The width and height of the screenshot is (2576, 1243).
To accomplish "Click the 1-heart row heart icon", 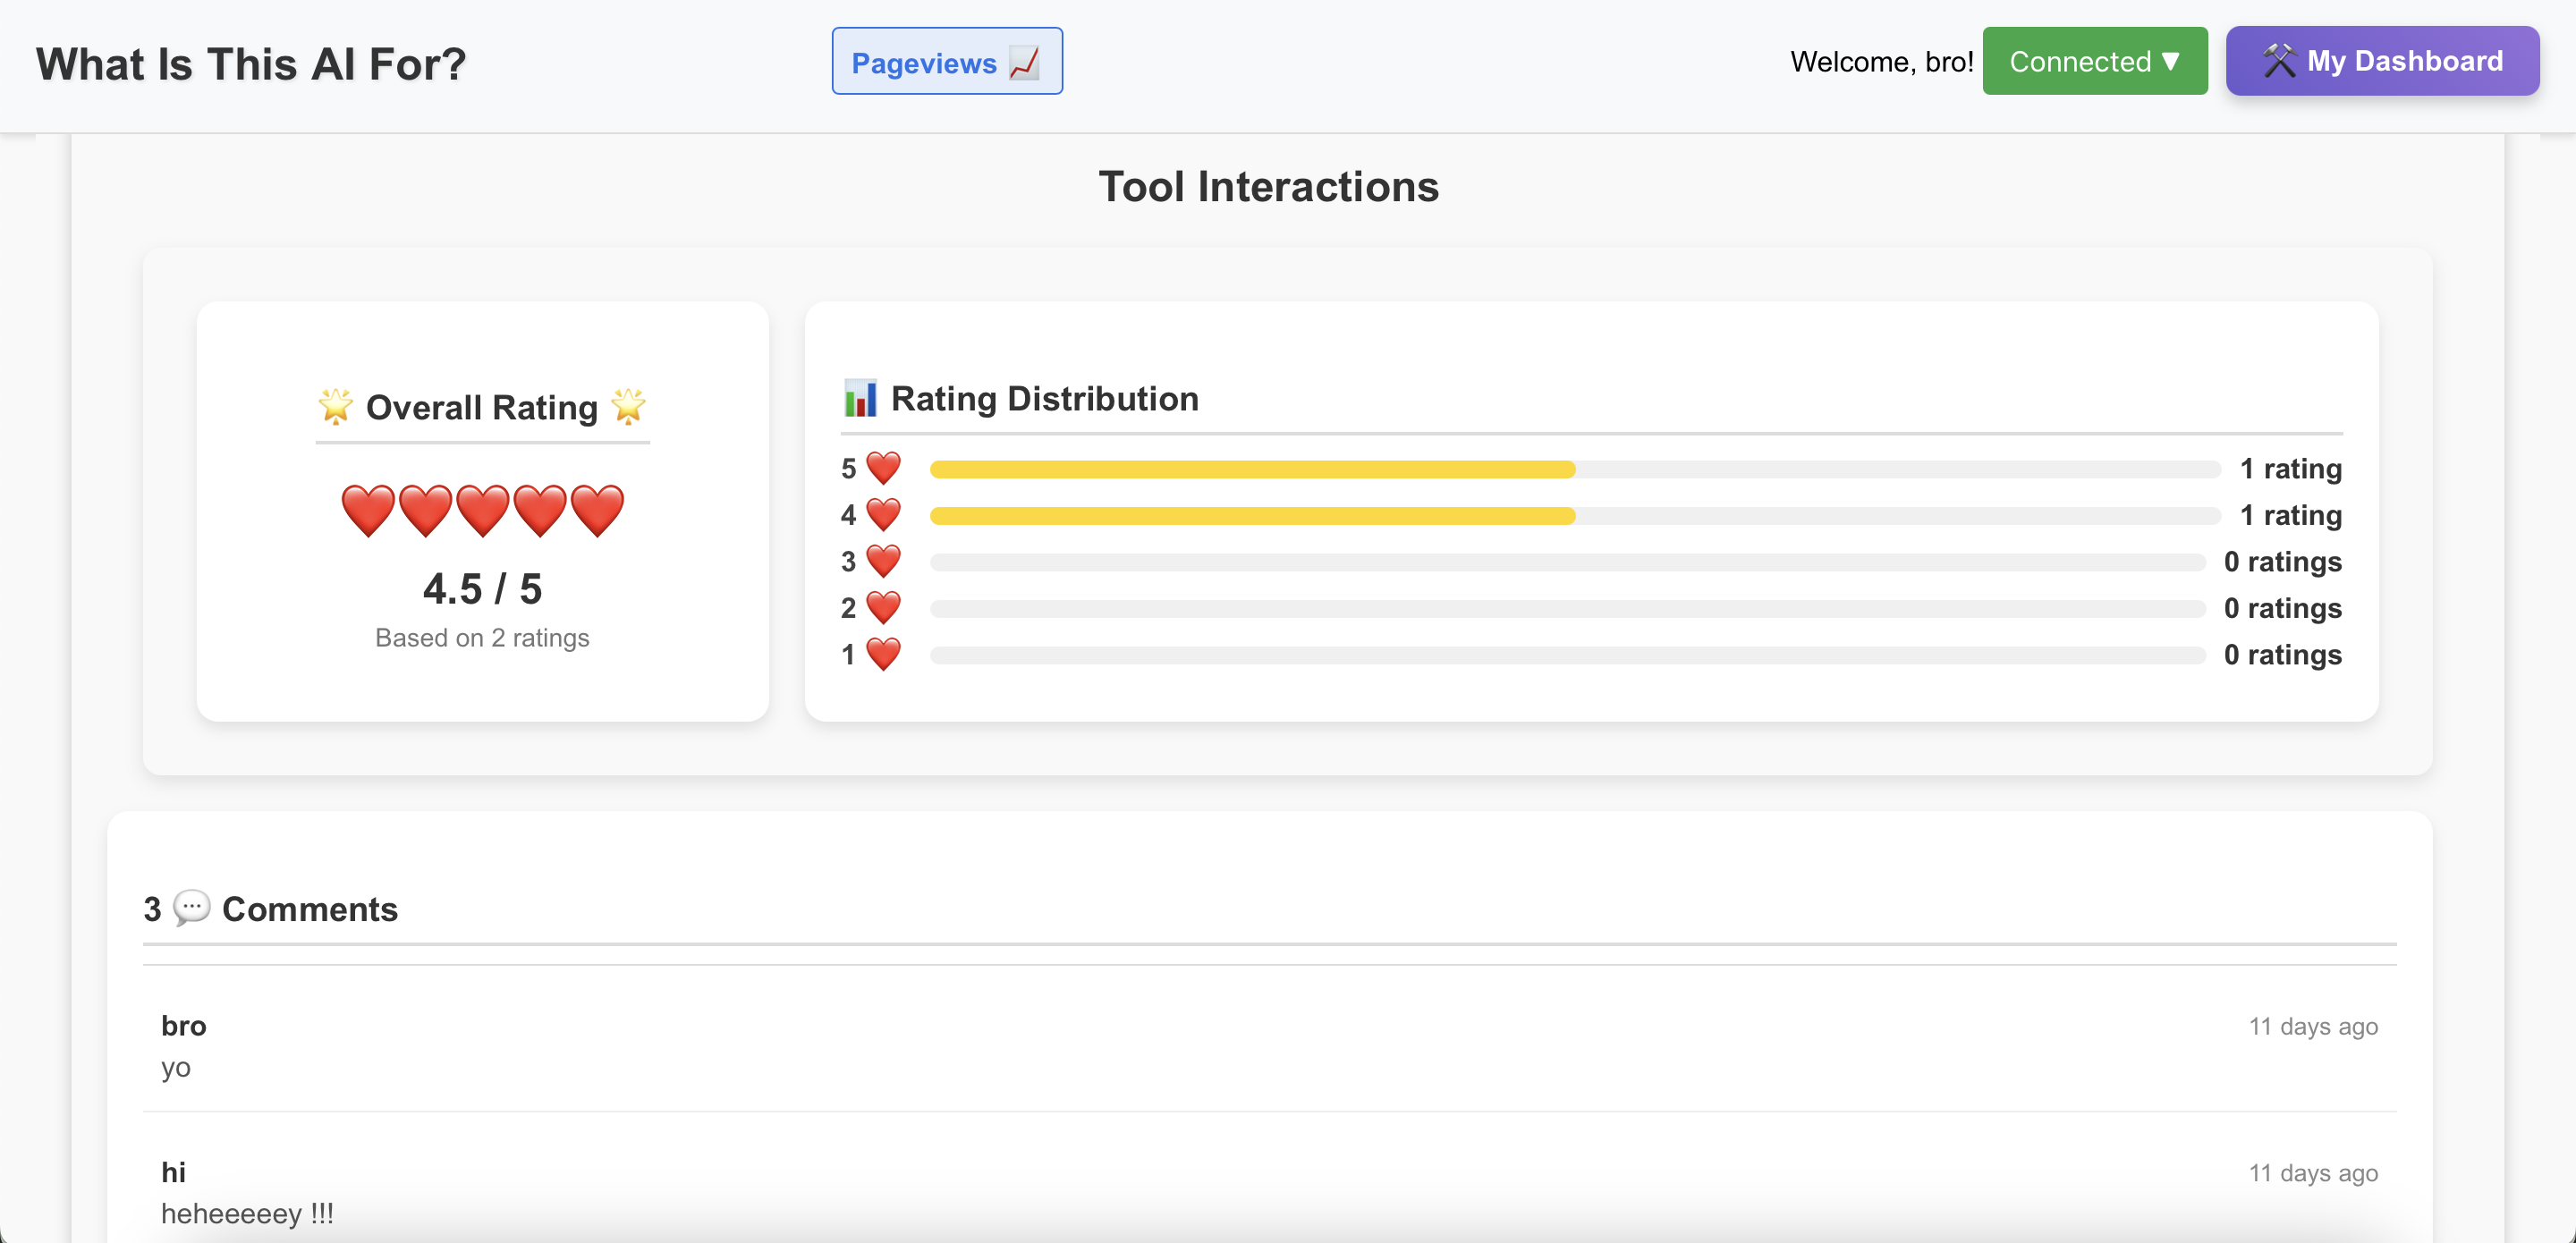I will [883, 654].
